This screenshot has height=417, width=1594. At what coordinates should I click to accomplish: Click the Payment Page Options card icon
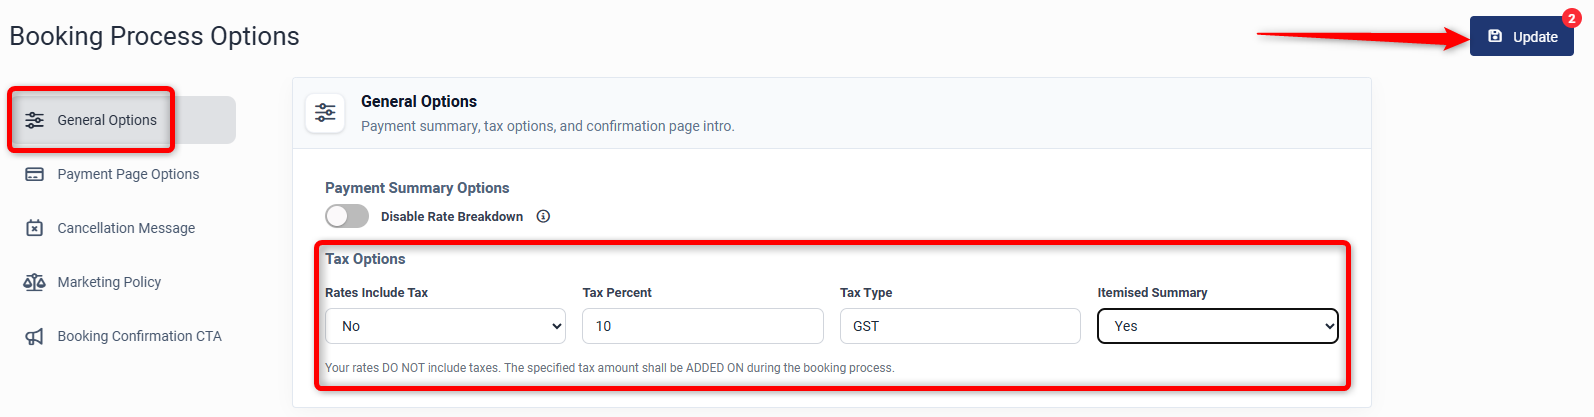(x=34, y=174)
